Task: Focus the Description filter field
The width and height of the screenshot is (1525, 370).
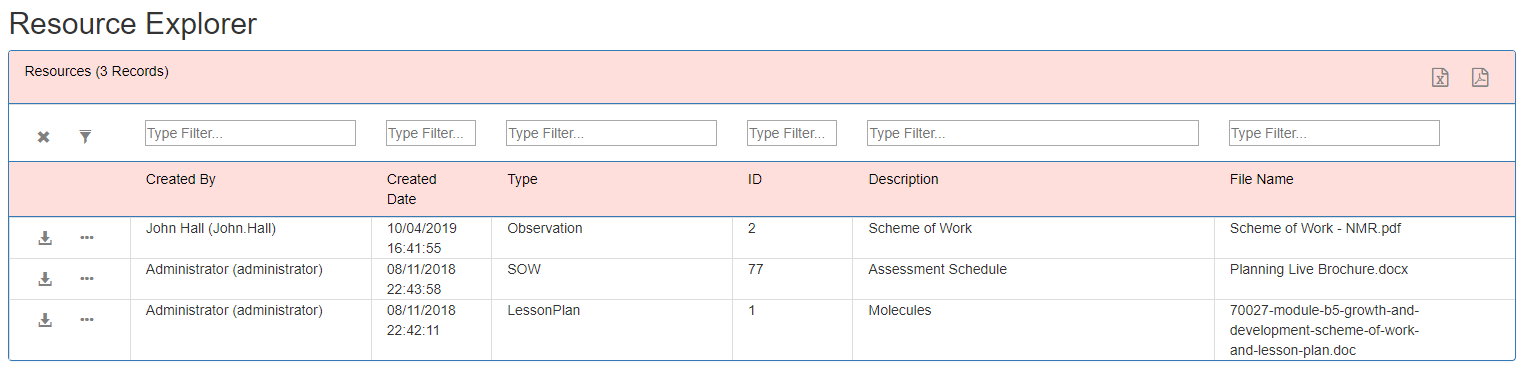Action: pyautogui.click(x=1033, y=133)
